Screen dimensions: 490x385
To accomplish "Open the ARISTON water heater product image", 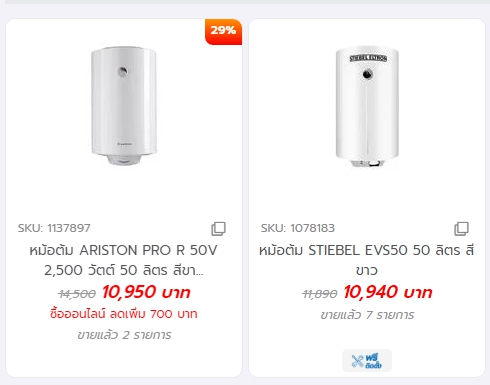I will point(124,106).
